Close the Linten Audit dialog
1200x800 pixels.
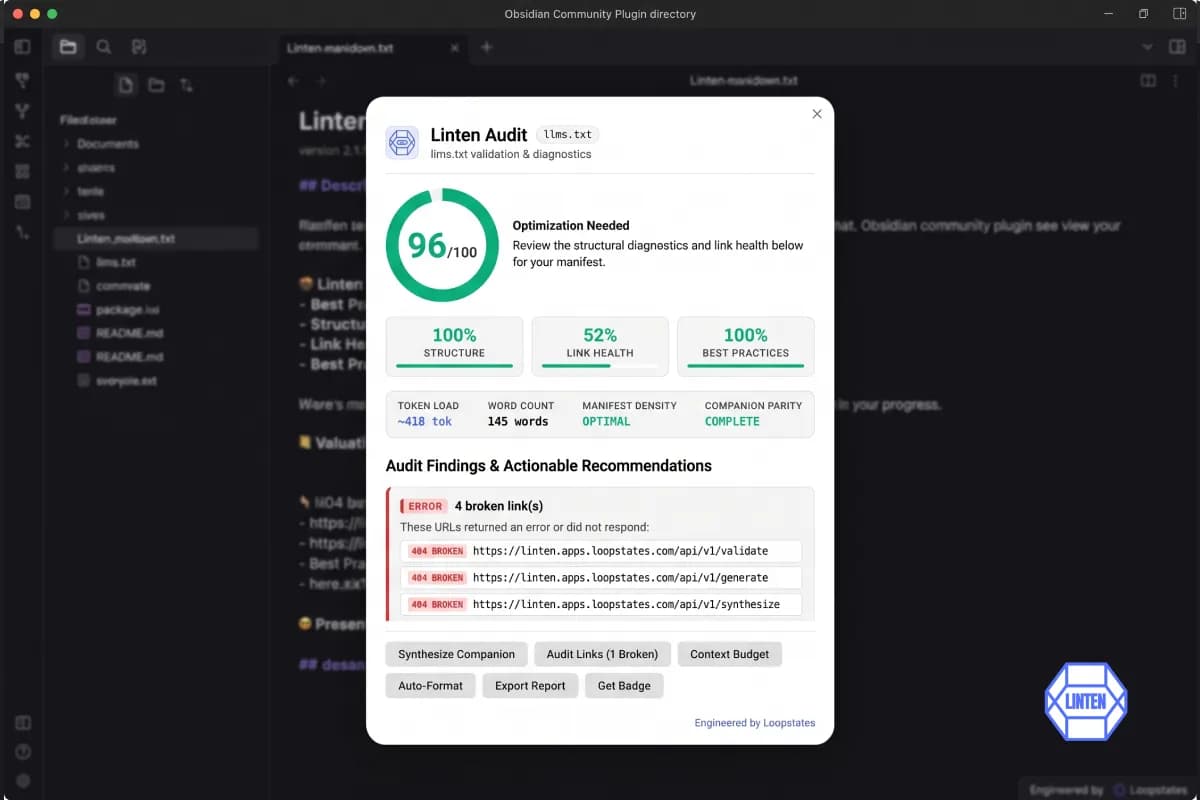pos(817,114)
